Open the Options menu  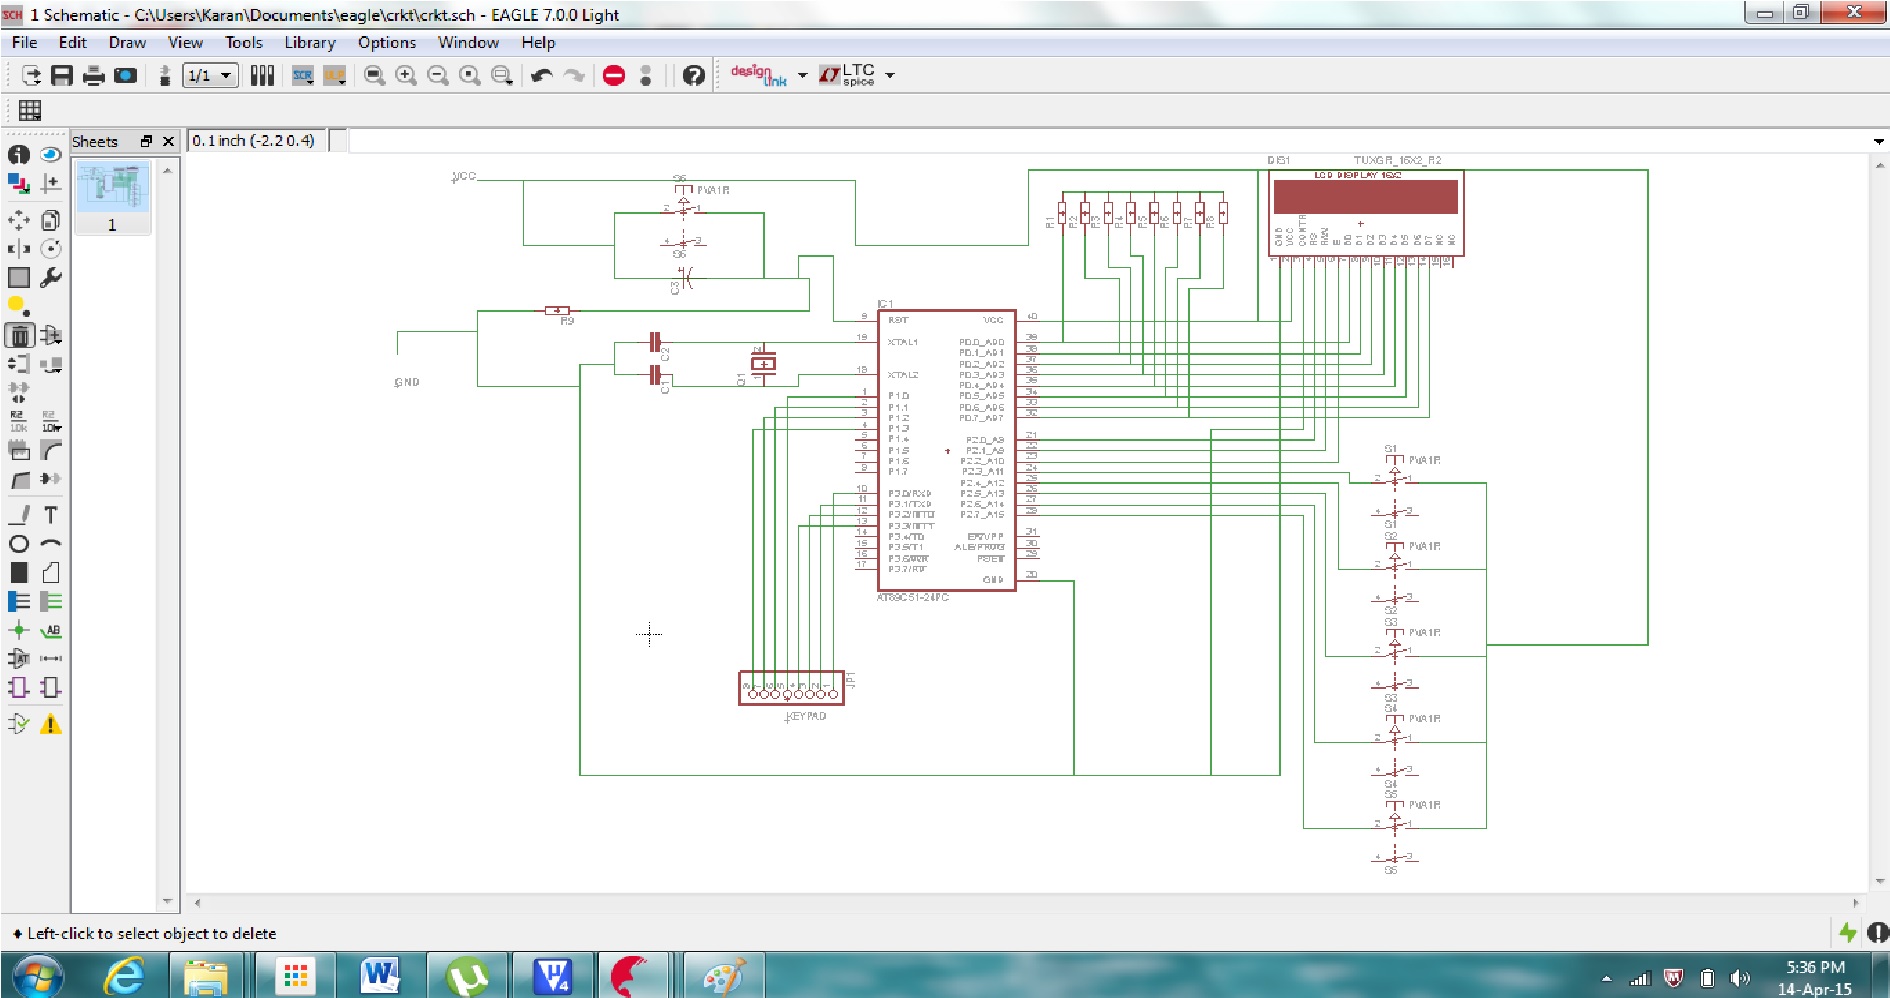pos(386,42)
